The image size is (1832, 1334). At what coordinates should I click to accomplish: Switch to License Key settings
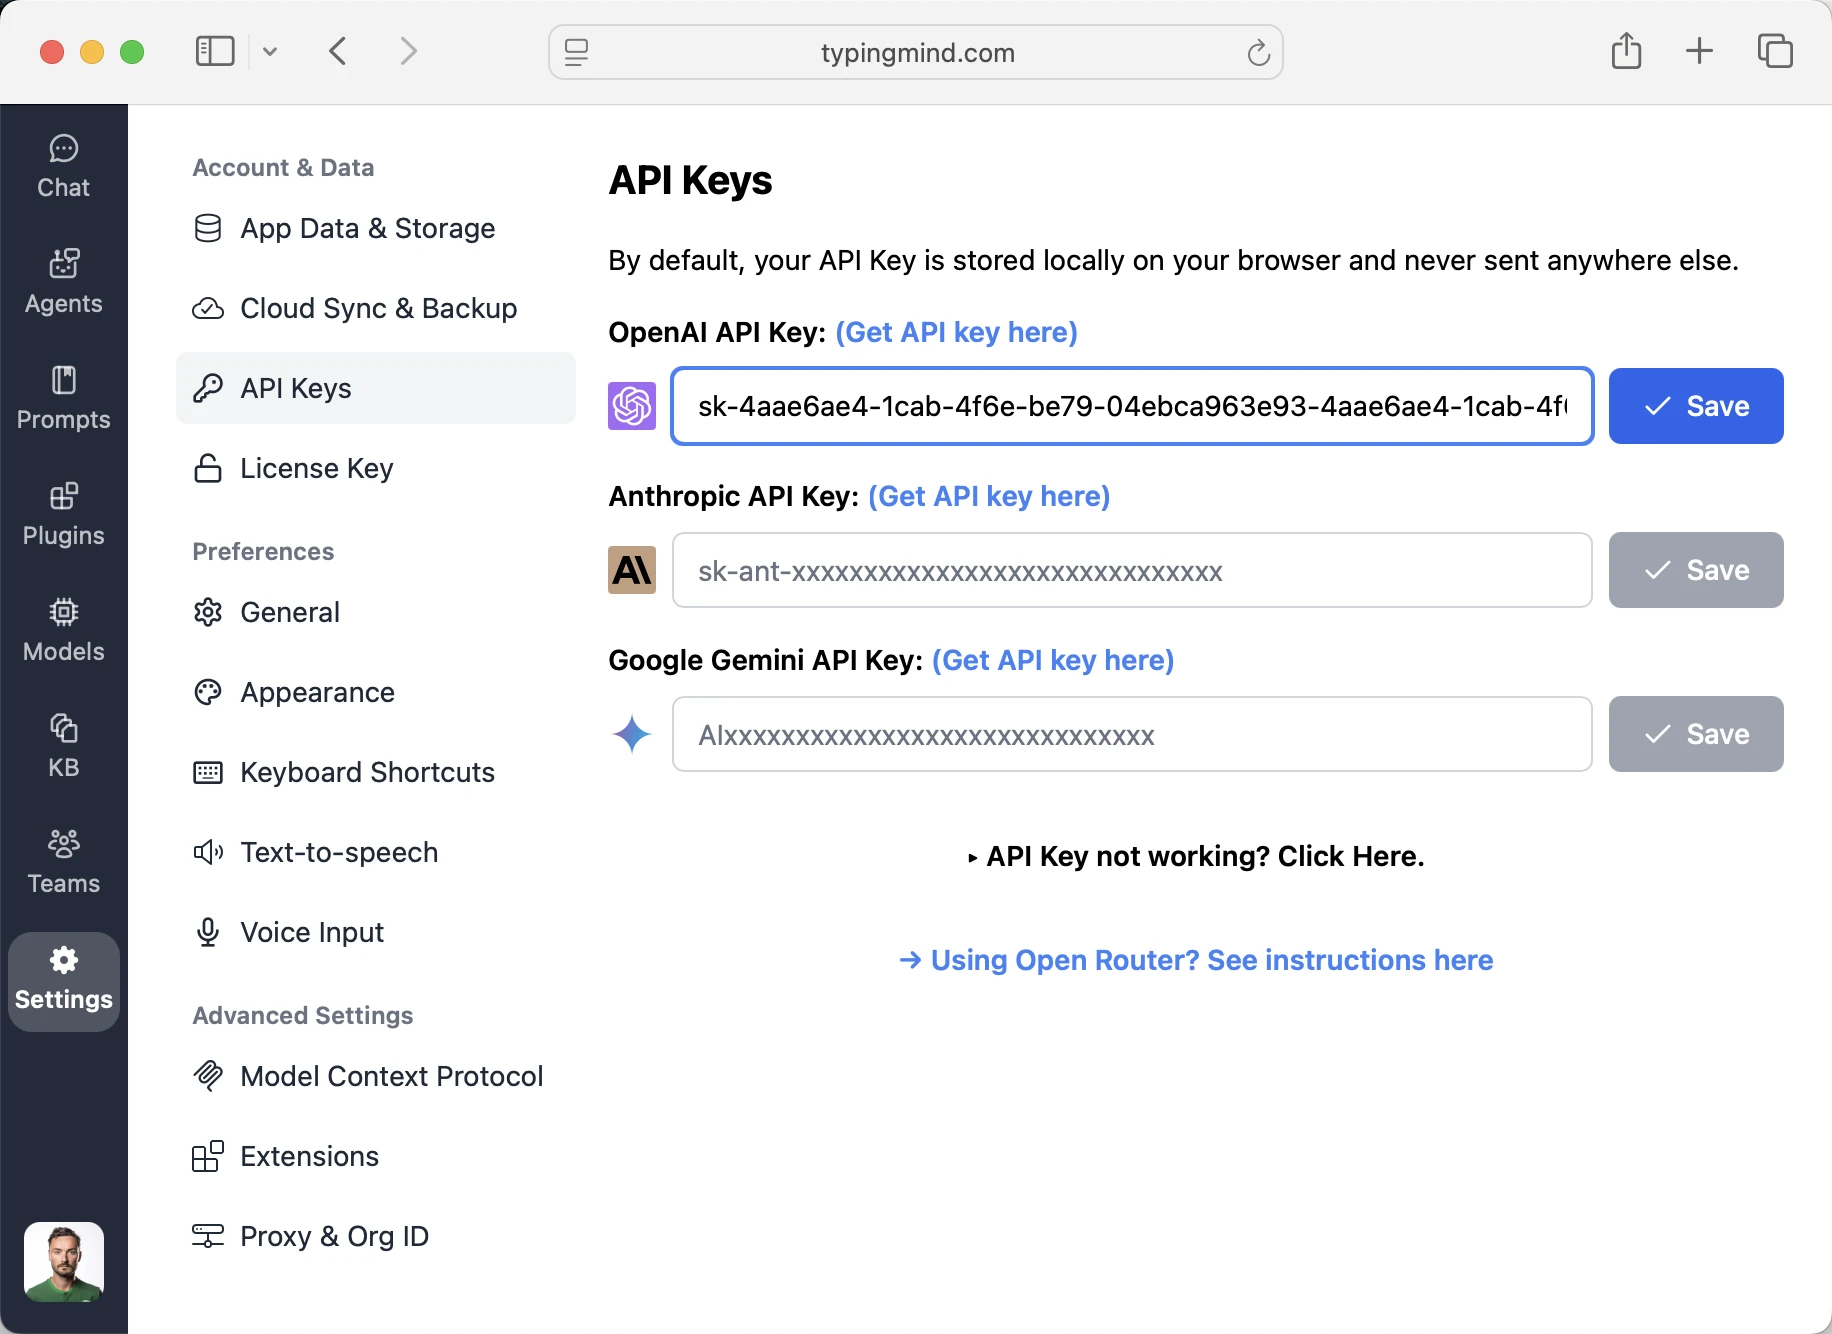click(x=315, y=468)
